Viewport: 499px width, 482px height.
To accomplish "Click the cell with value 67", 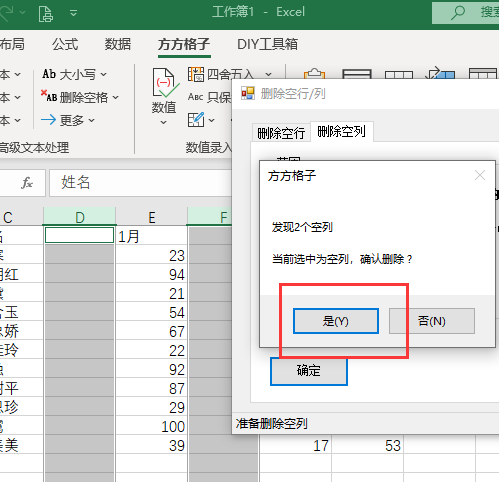I will click(x=151, y=331).
